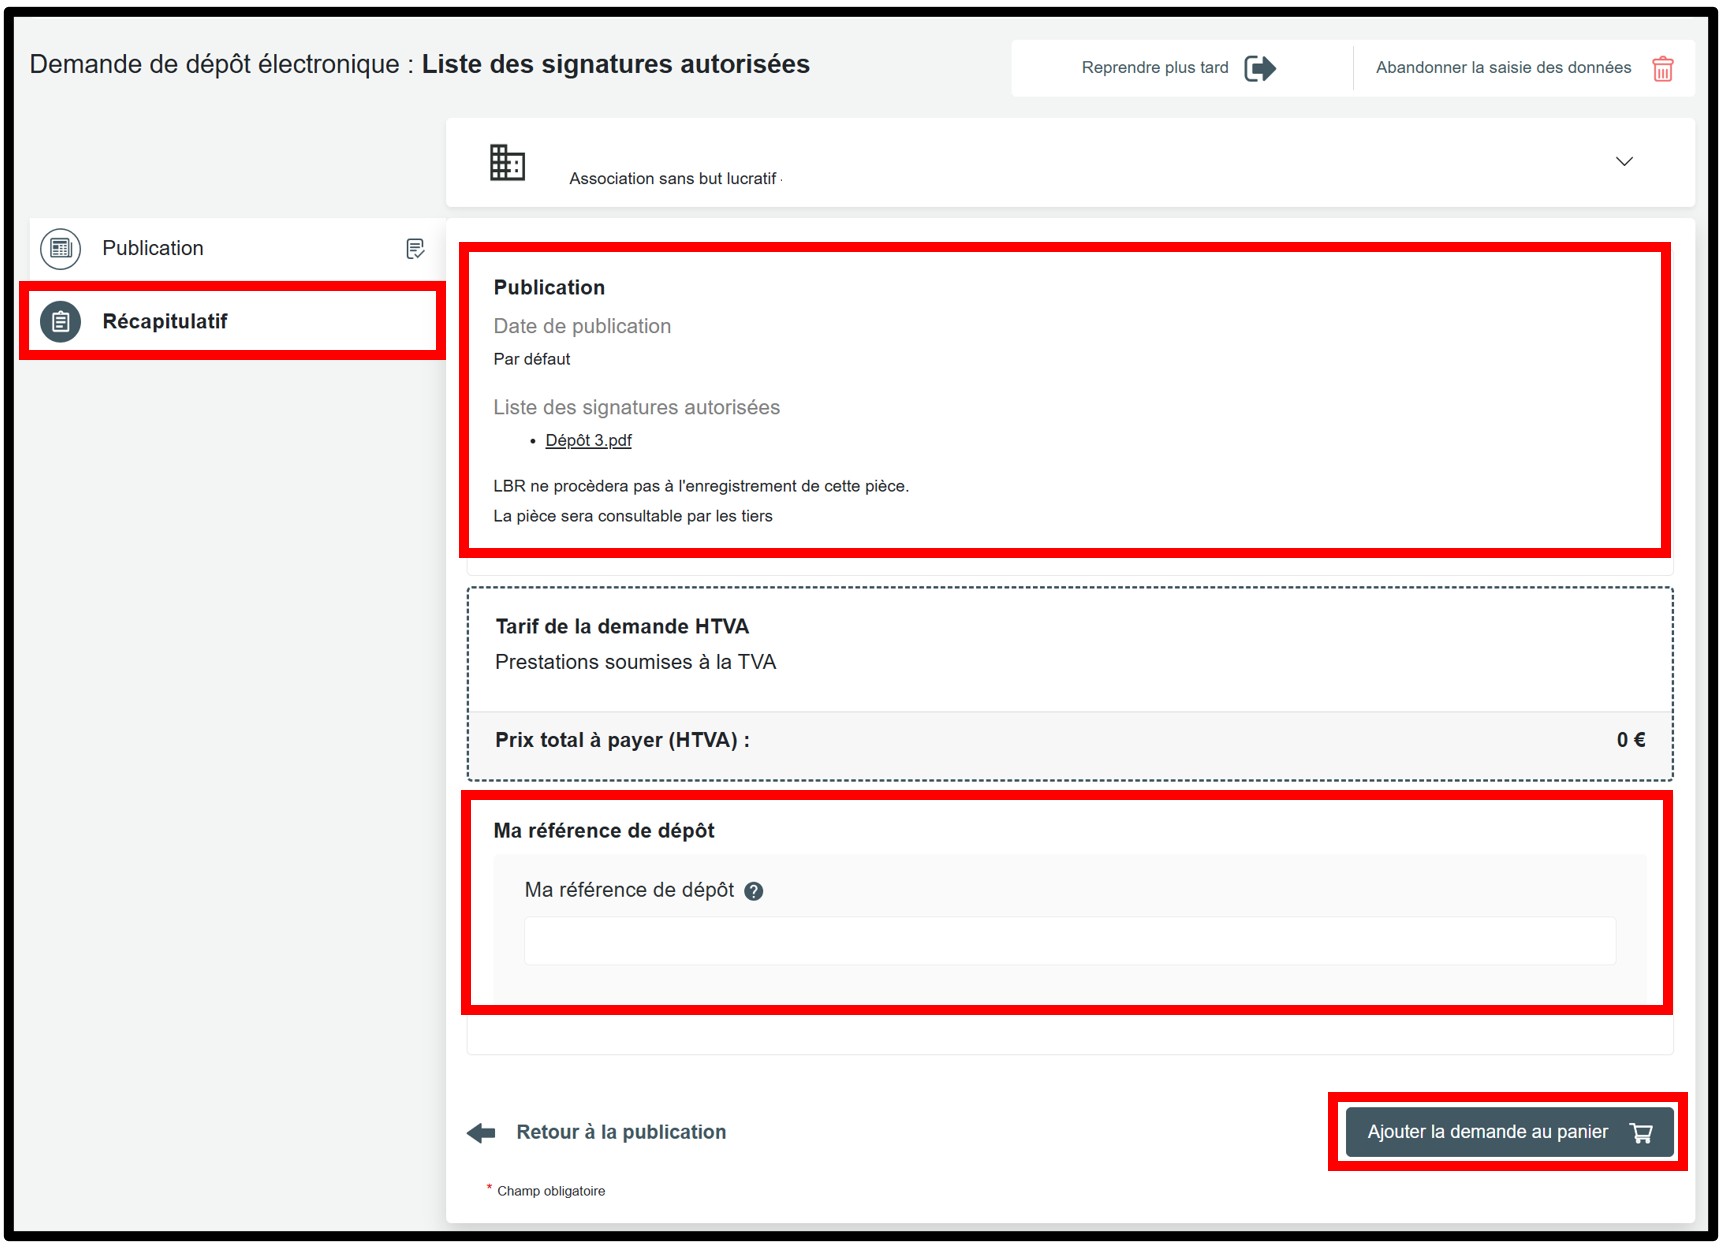This screenshot has height=1249, width=1722.
Task: Click the building icon in the association header
Action: click(507, 162)
